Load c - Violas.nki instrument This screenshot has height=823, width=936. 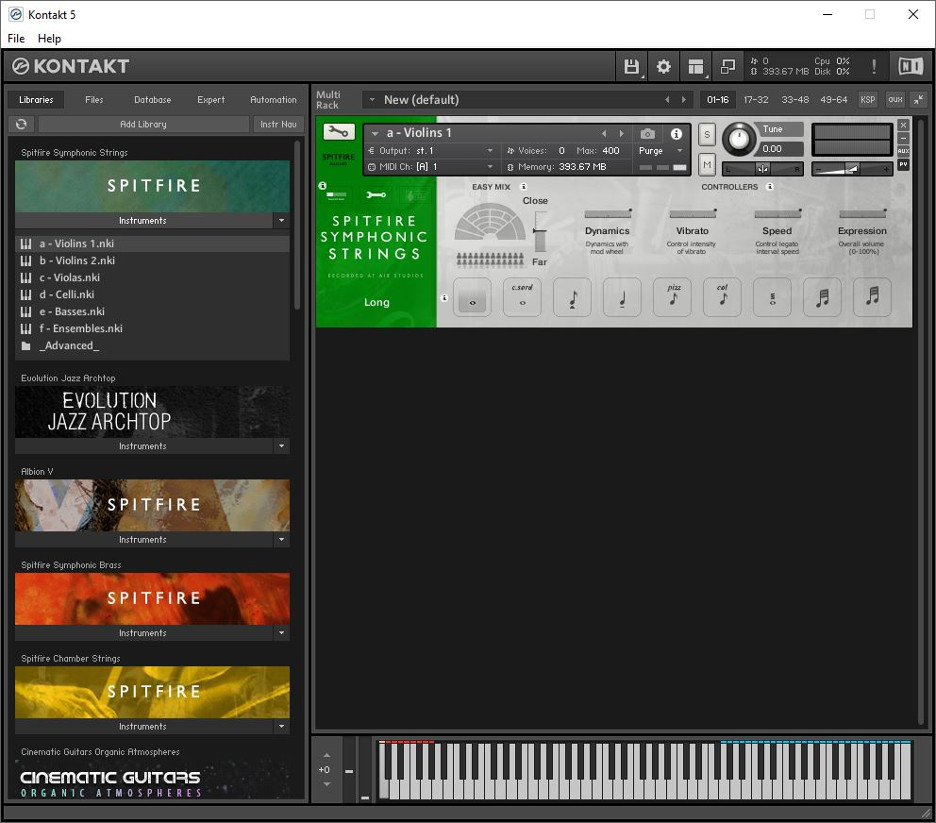click(152, 278)
